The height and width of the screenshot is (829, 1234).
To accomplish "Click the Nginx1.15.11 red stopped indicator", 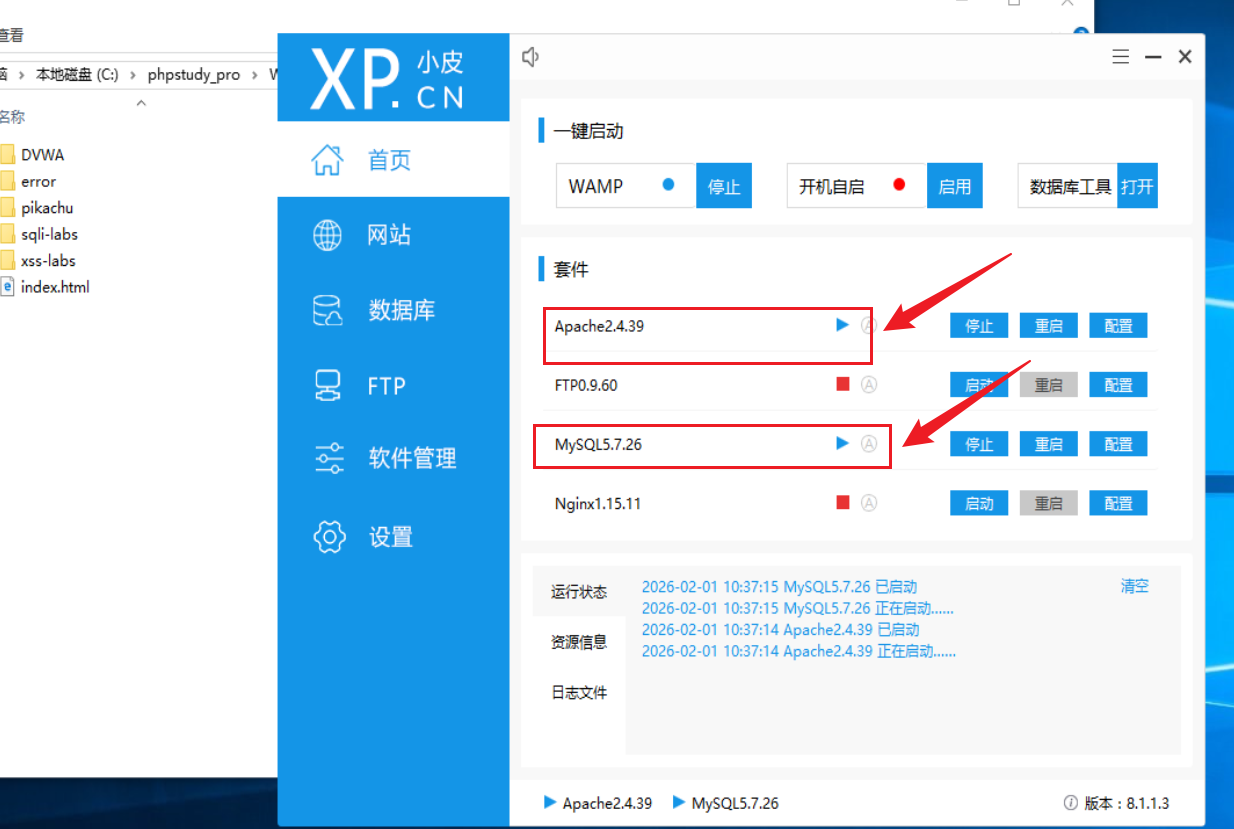I will tap(842, 502).
